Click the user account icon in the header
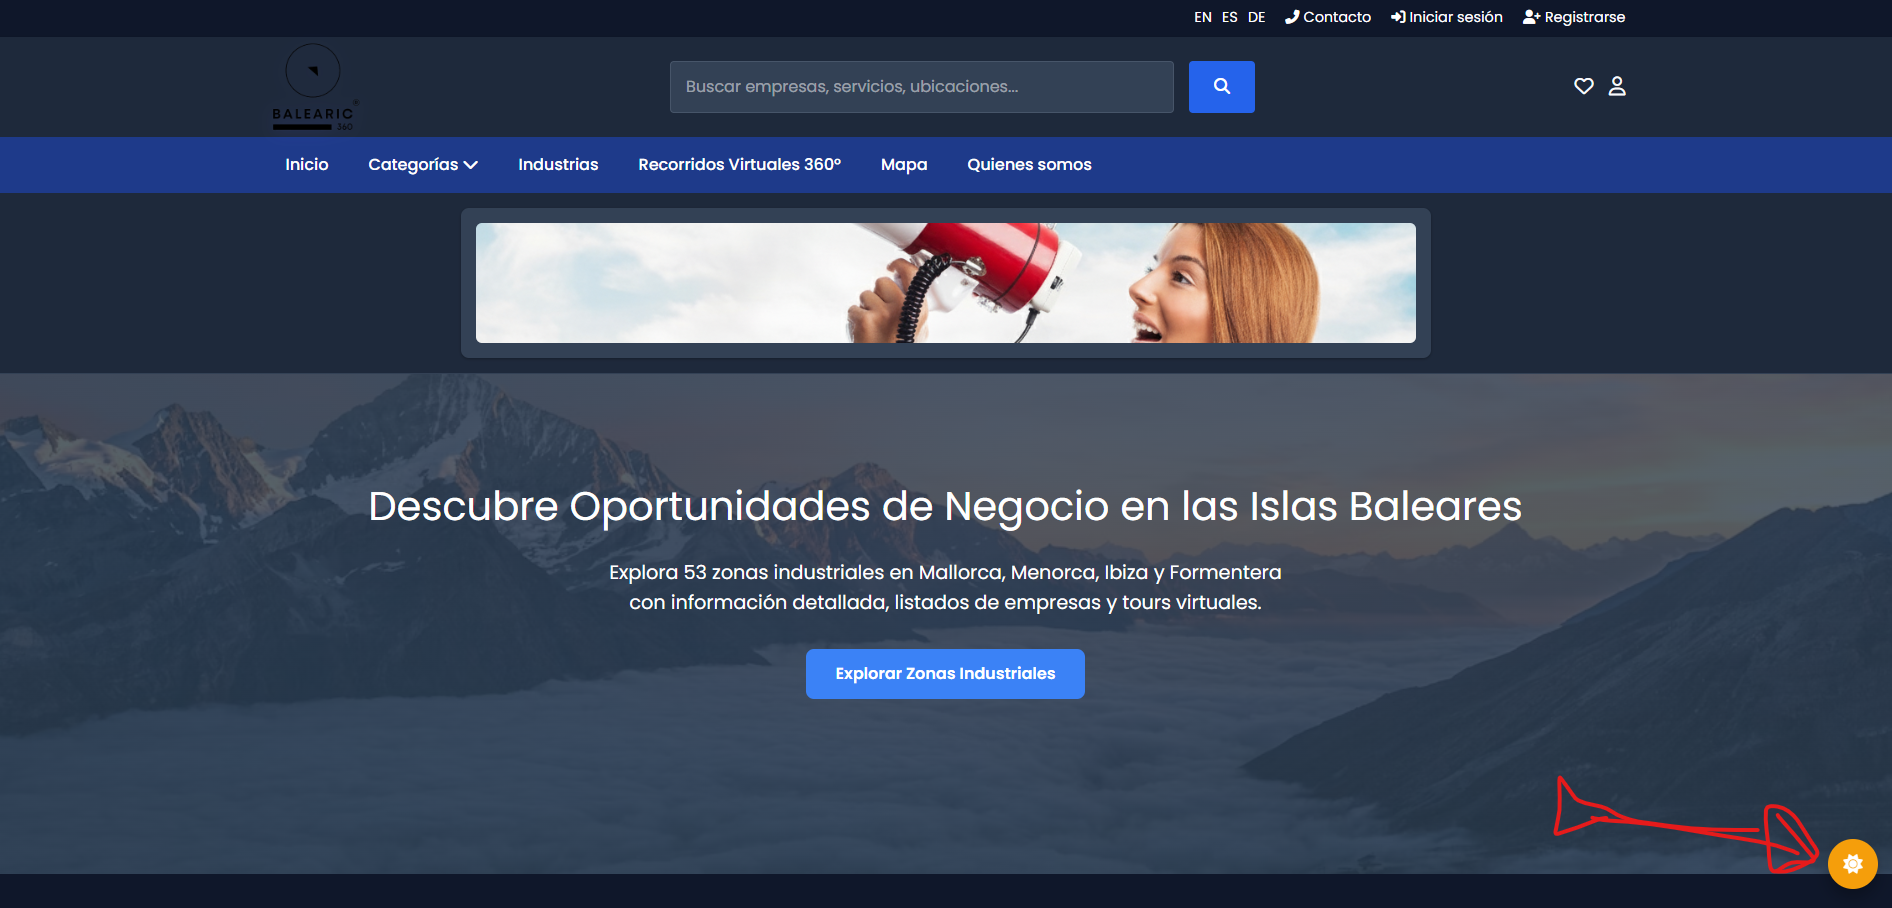 1617,86
